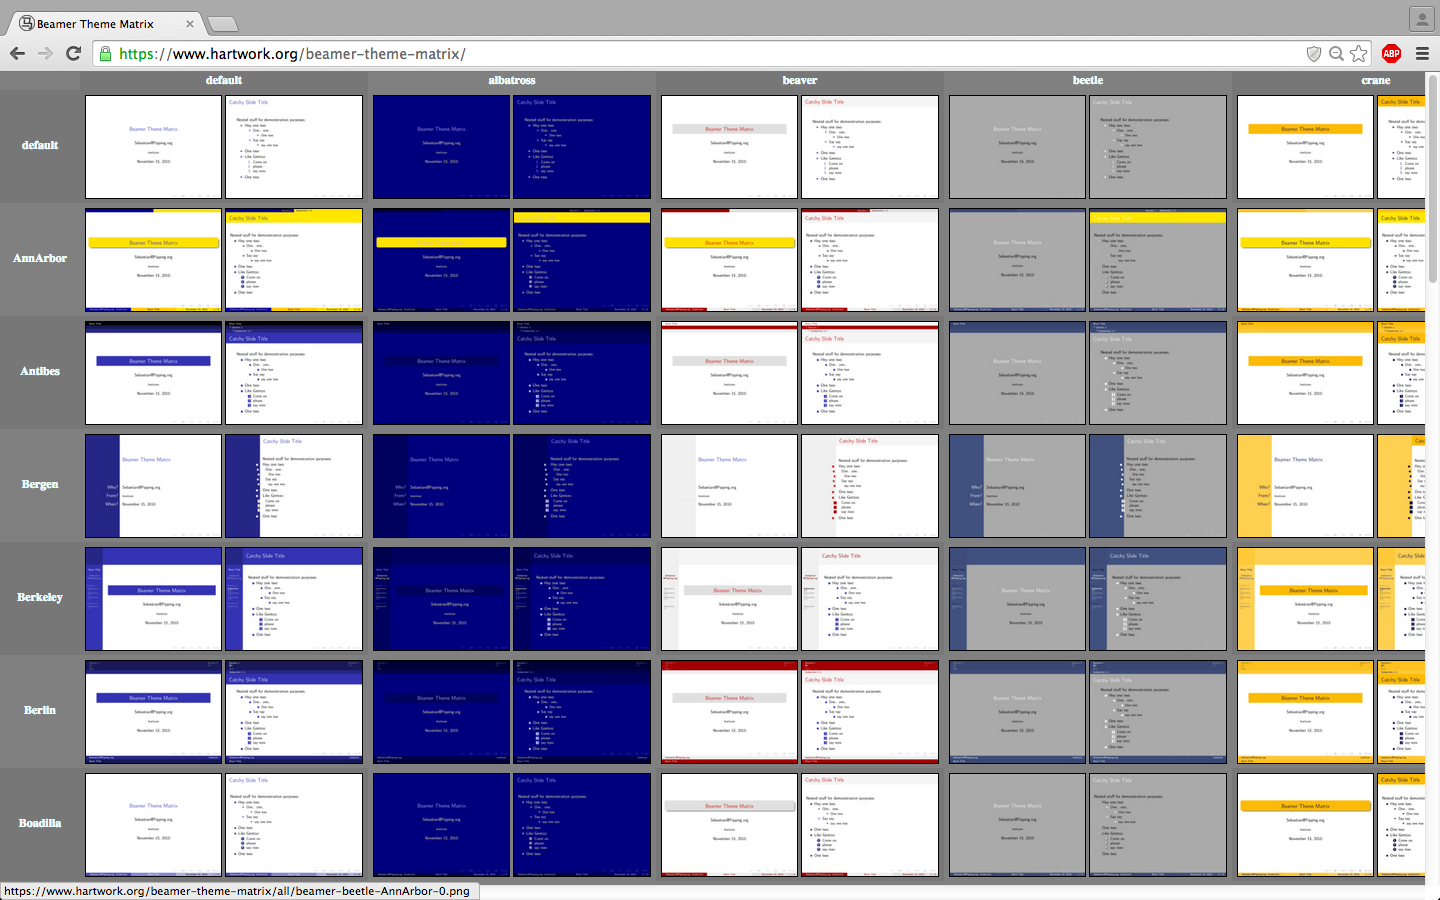The height and width of the screenshot is (900, 1440).
Task: Click the 'Antibes' row label
Action: coord(40,371)
